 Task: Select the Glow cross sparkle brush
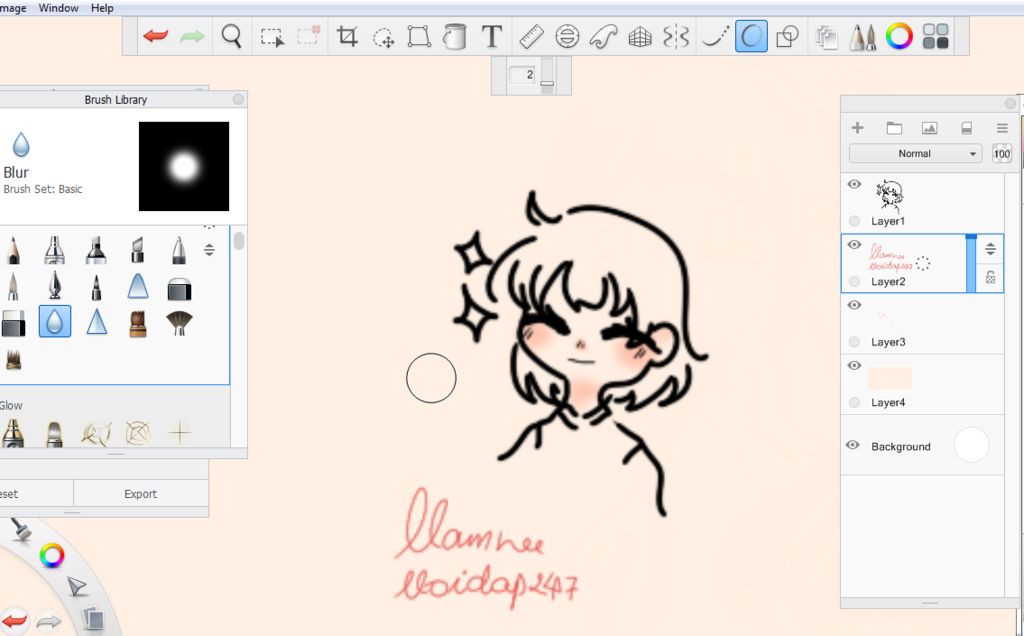tap(180, 432)
